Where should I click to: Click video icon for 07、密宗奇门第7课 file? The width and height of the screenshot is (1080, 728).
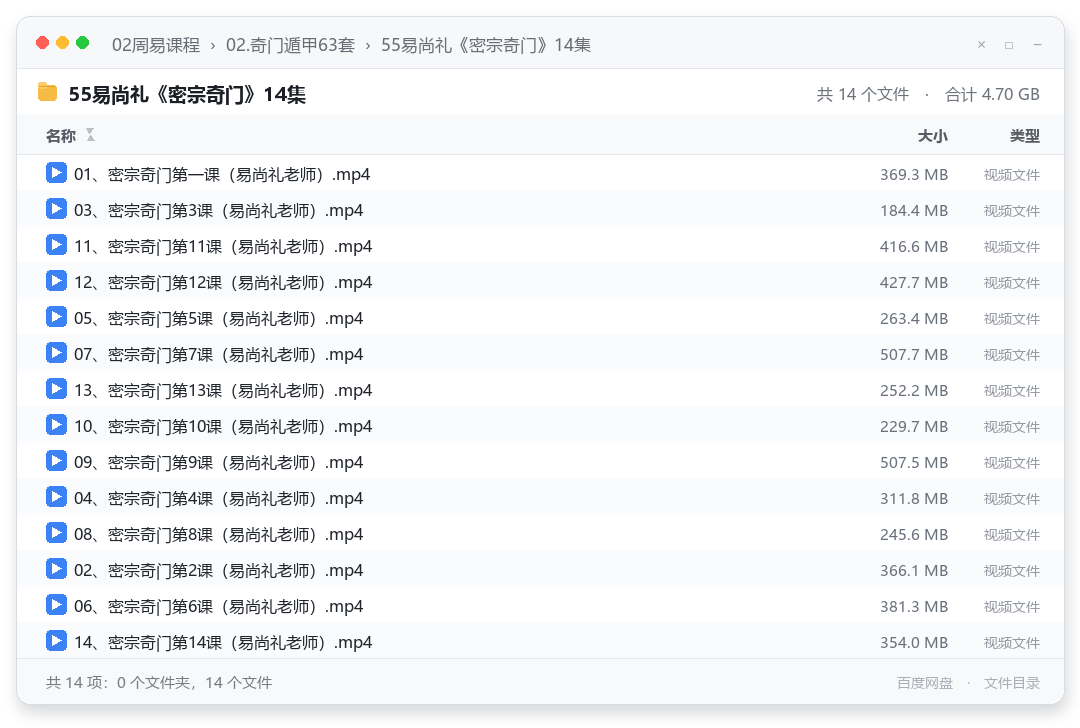[x=56, y=353]
